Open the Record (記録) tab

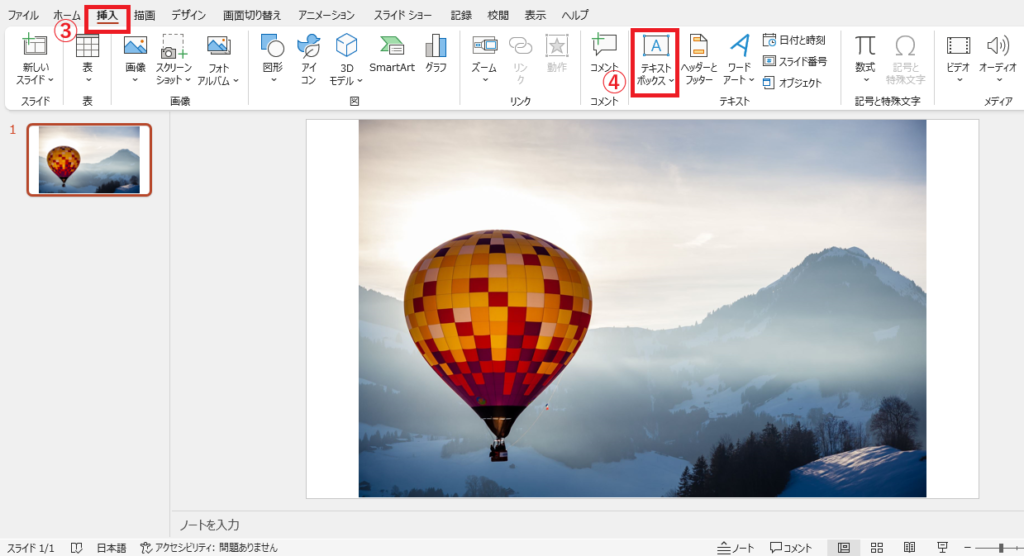point(461,15)
